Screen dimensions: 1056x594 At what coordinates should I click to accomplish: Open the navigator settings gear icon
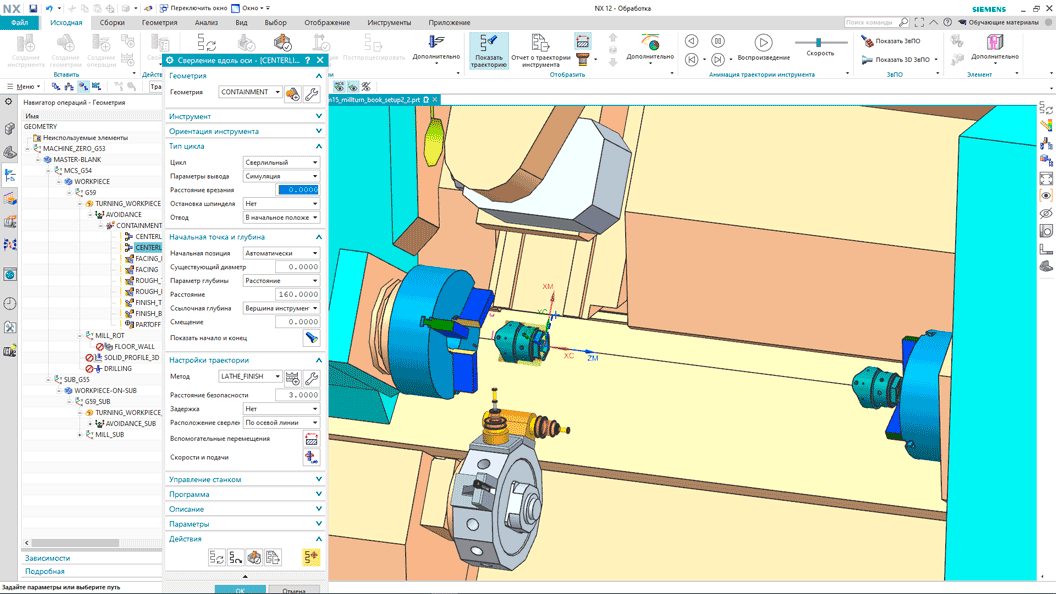pos(8,102)
